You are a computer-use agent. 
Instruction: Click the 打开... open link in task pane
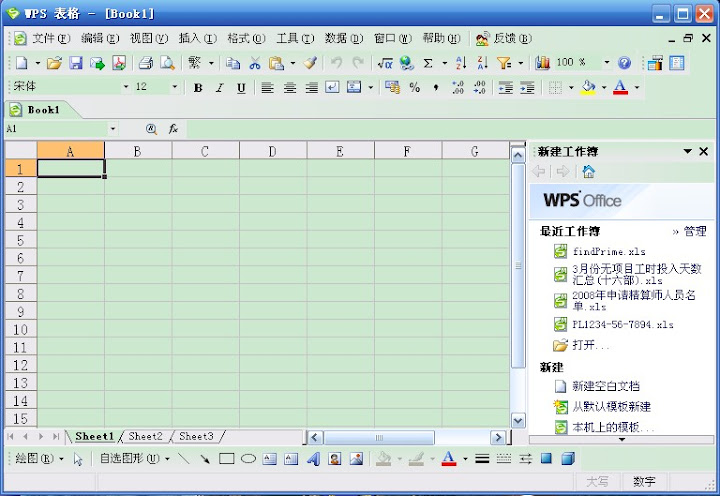591,345
